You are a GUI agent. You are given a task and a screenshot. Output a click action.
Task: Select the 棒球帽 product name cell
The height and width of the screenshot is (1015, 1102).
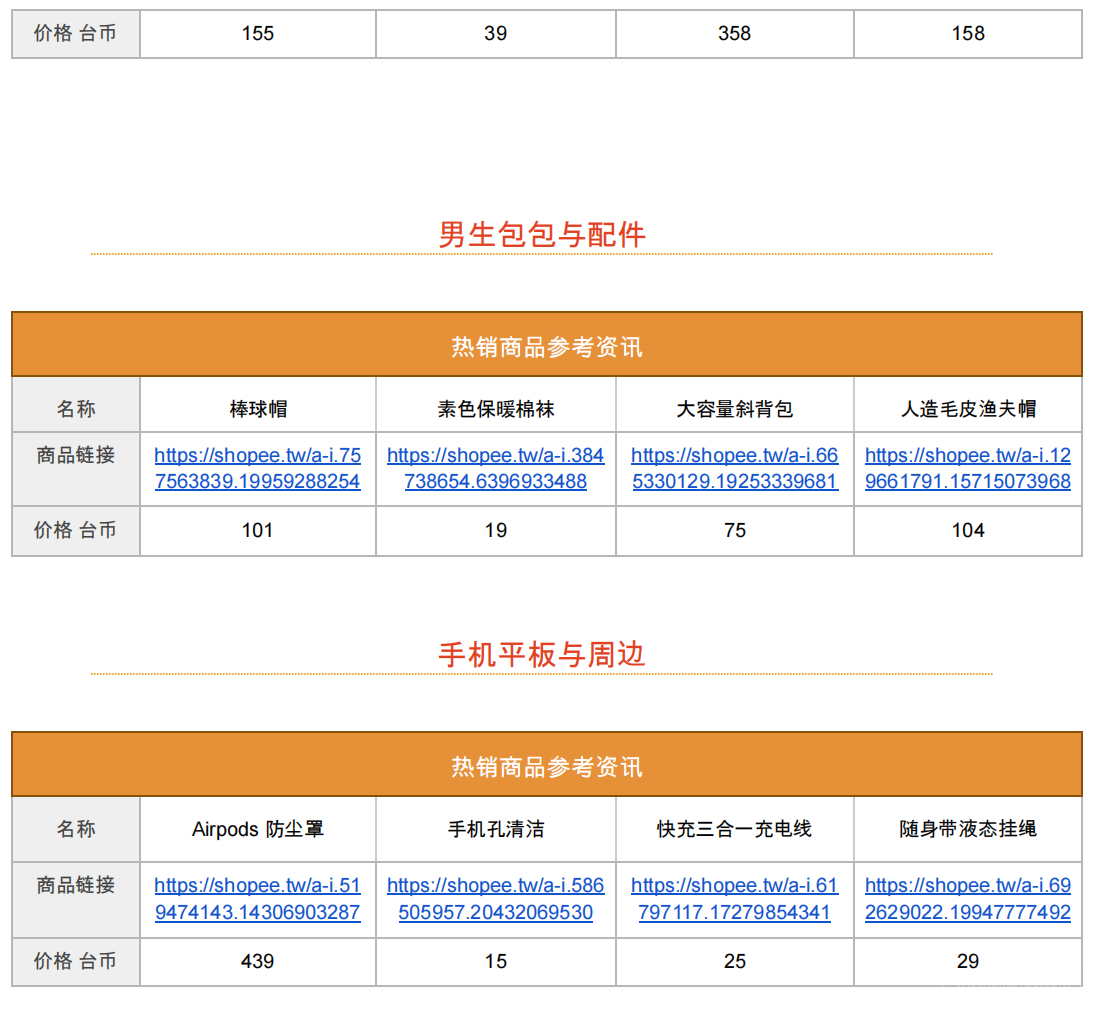pyautogui.click(x=257, y=404)
